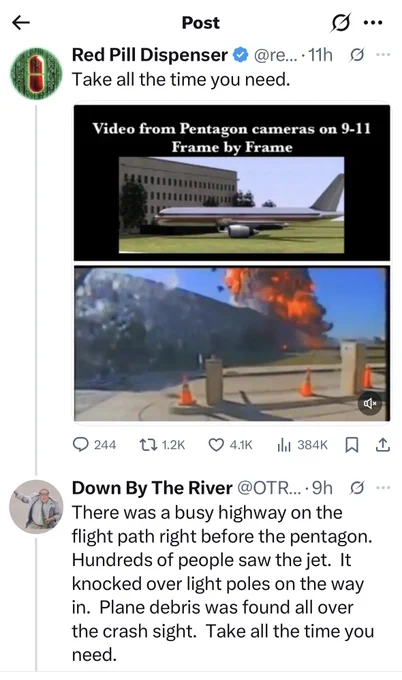Open Down By The River avatar
This screenshot has width=402, height=680.
(x=36, y=507)
